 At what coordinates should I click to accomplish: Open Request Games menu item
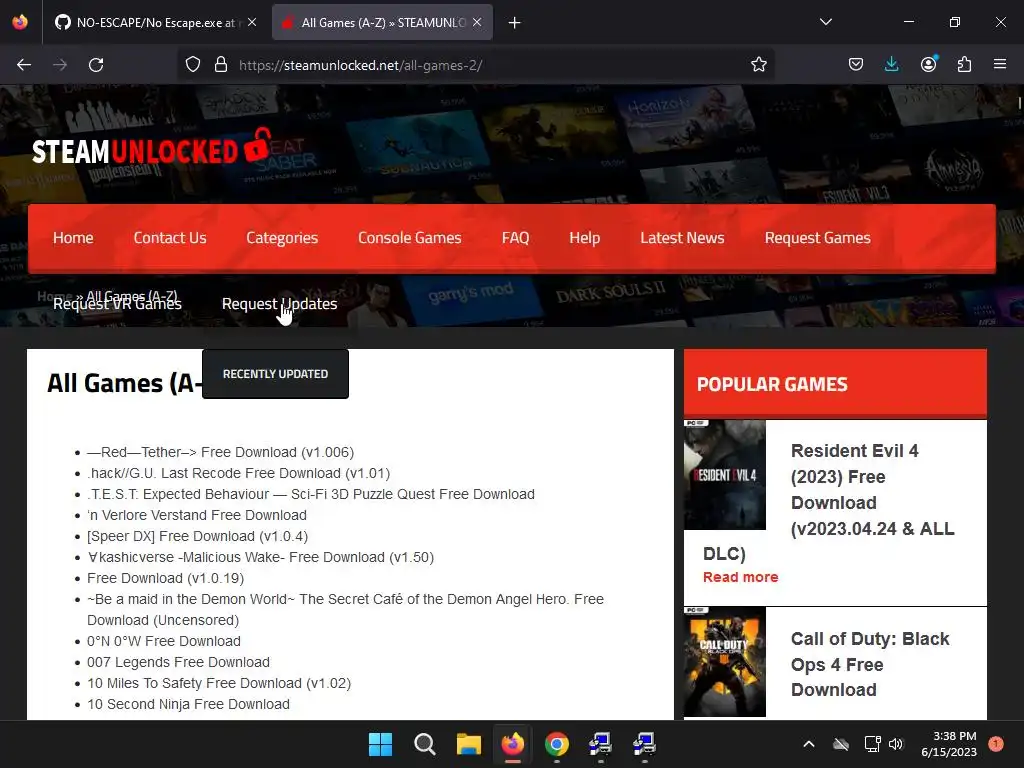(x=818, y=238)
